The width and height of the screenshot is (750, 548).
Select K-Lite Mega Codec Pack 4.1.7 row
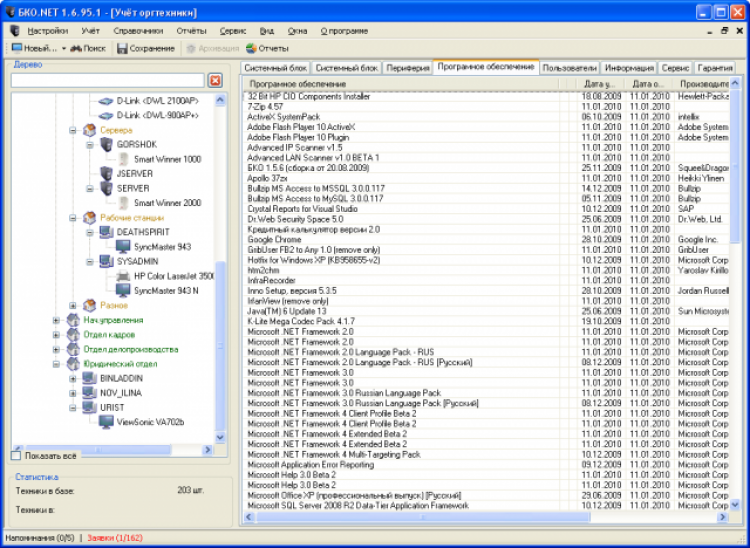click(486, 321)
